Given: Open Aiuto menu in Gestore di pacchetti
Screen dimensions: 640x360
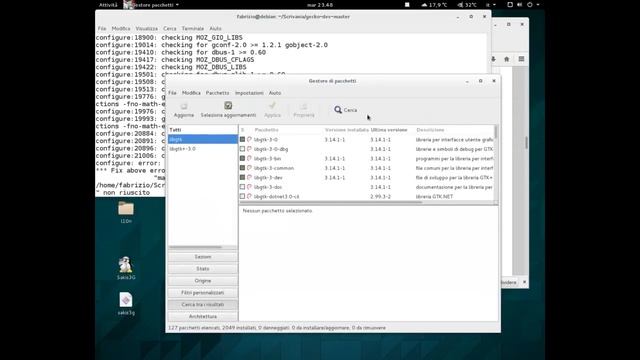Looking at the screenshot, I should point(275,93).
